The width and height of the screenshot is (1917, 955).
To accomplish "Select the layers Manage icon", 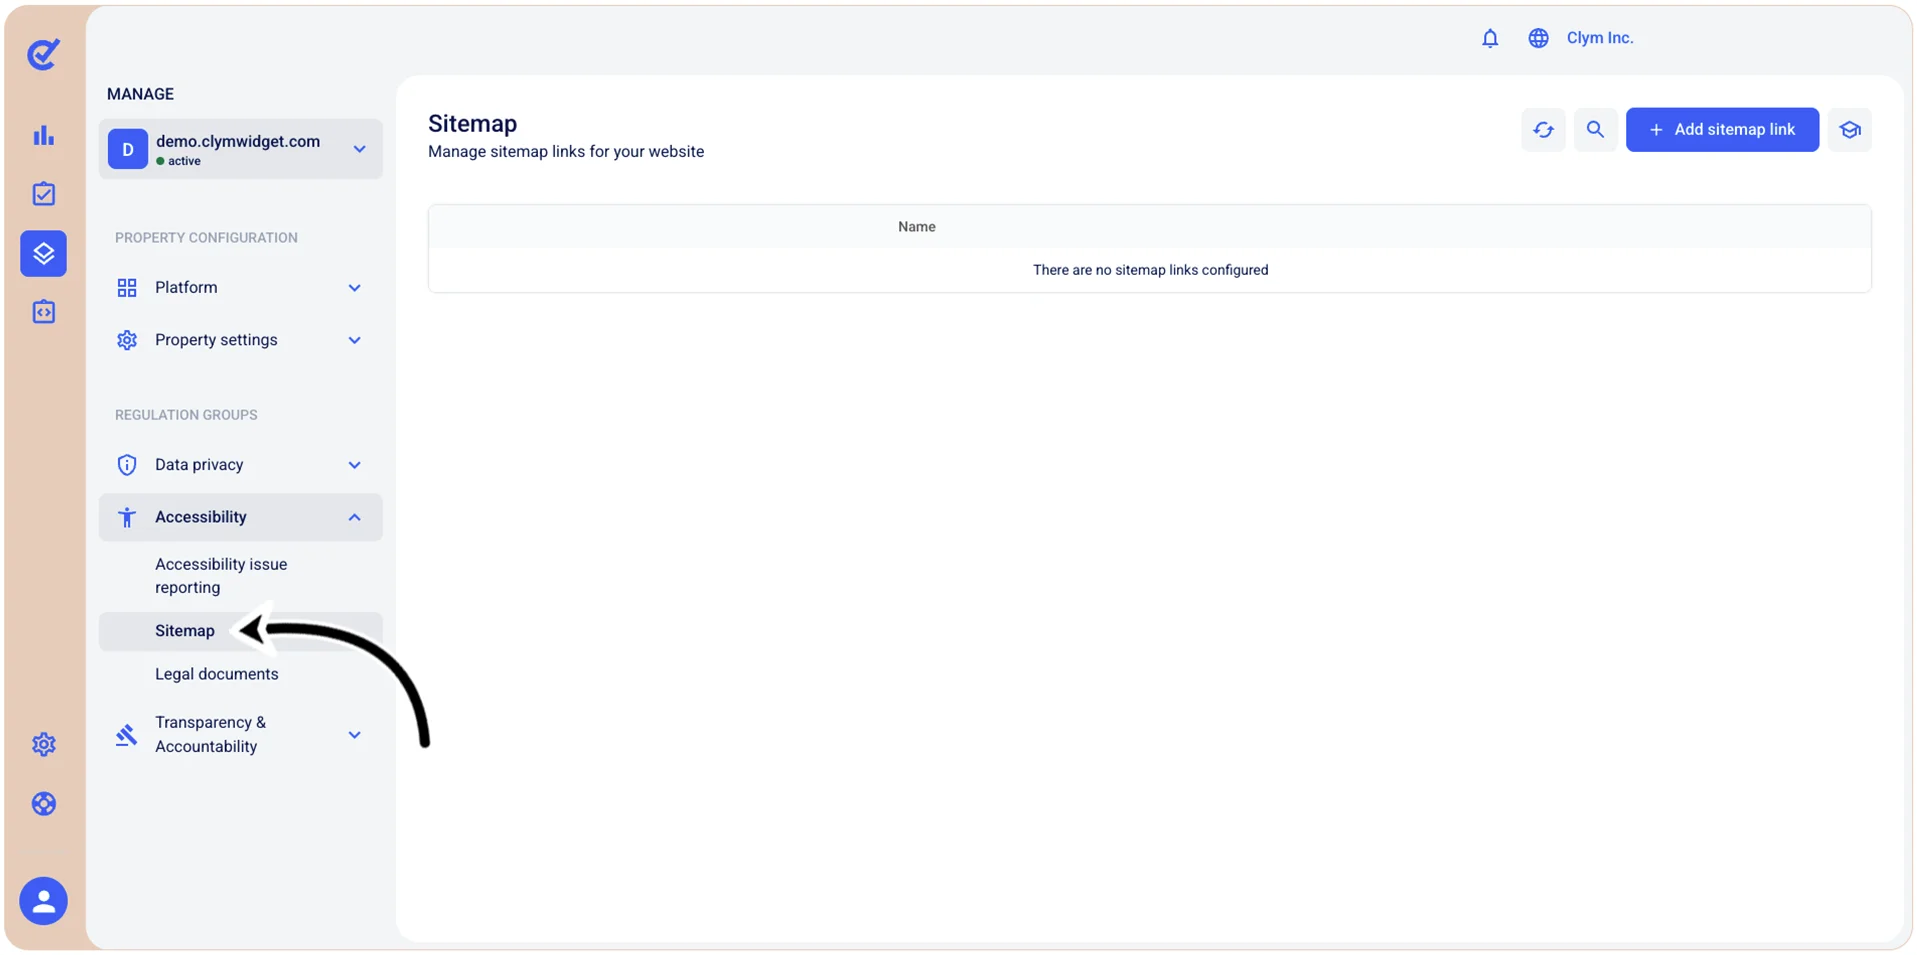I will 43,253.
